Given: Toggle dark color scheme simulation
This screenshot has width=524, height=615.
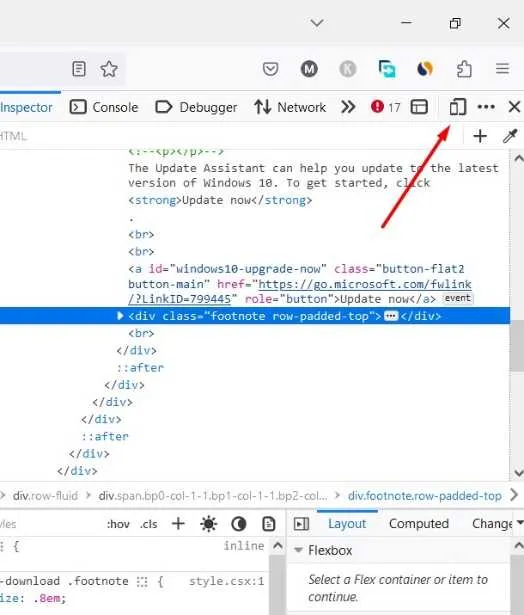Looking at the screenshot, I should click(x=239, y=524).
